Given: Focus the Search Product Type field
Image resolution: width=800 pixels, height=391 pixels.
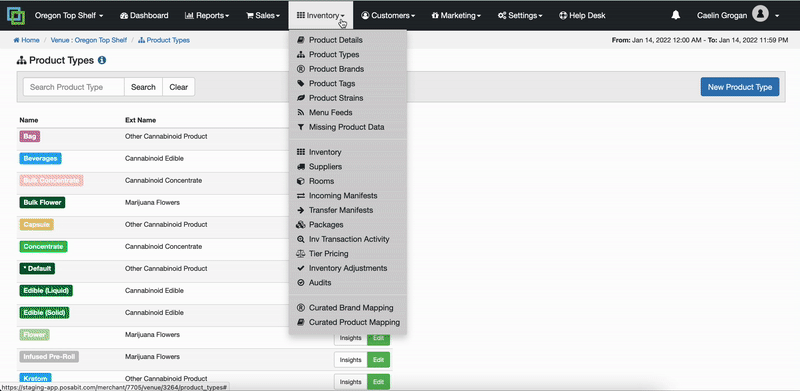Looking at the screenshot, I should [x=74, y=87].
